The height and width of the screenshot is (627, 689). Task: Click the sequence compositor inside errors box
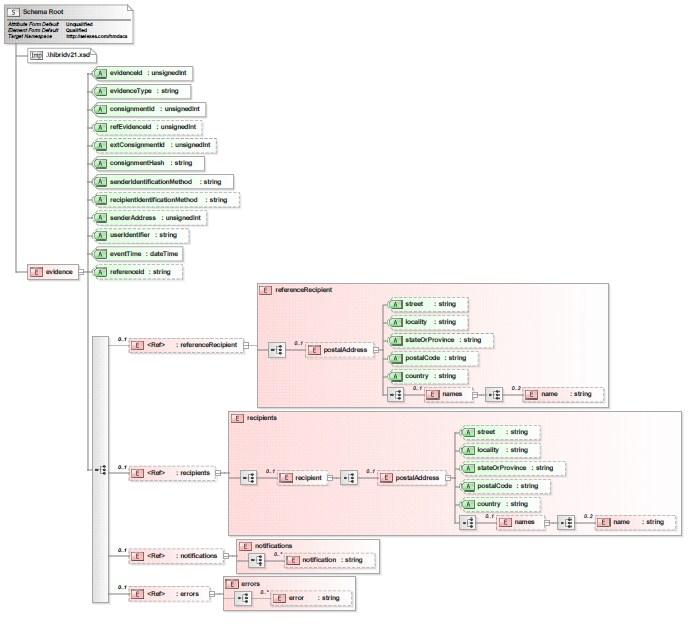point(243,598)
